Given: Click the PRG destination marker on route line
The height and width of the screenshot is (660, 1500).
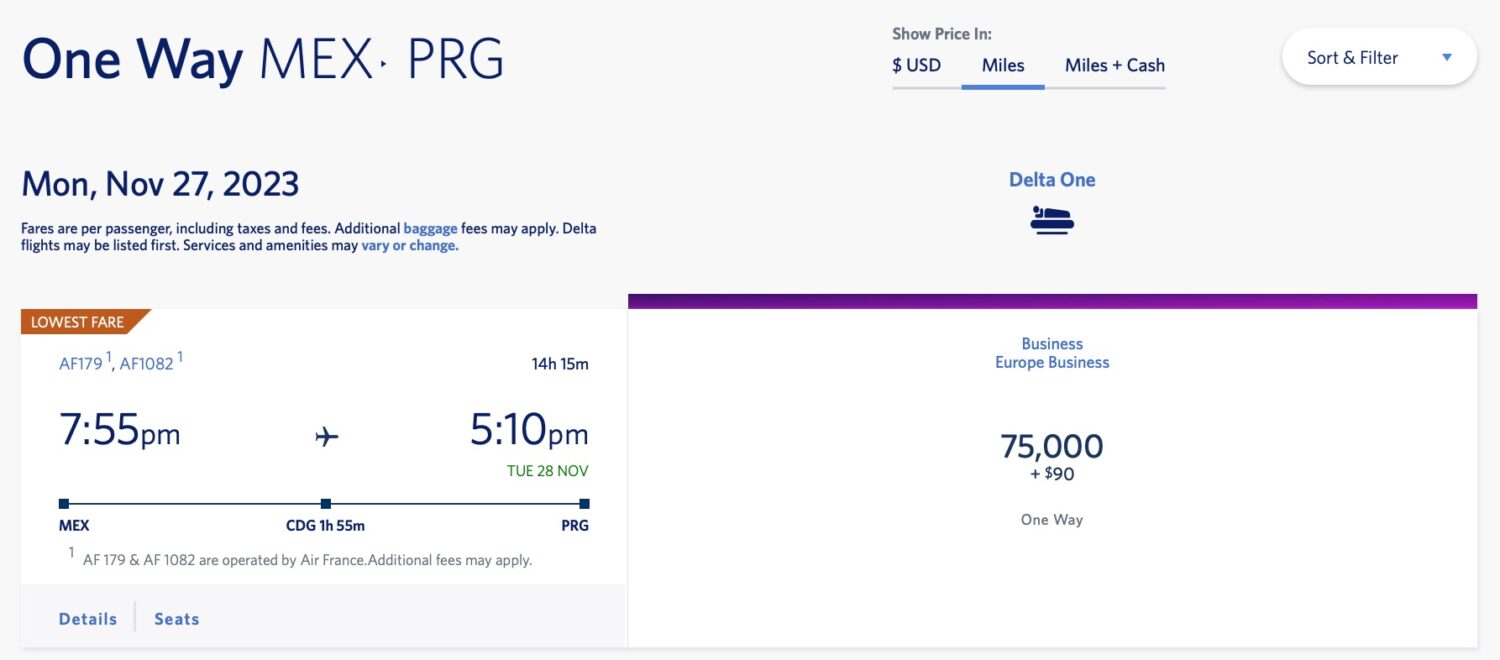Looking at the screenshot, I should click(584, 504).
